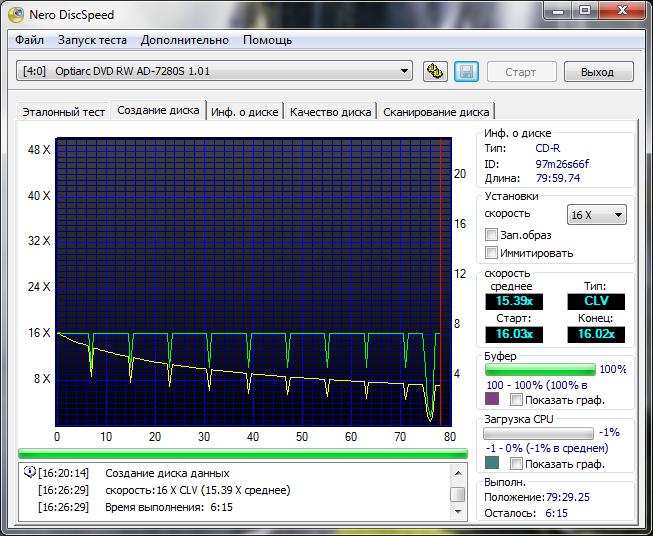This screenshot has width=653, height=536.
Task: Click the teal CPU graph color swatch
Action: pyautogui.click(x=491, y=464)
